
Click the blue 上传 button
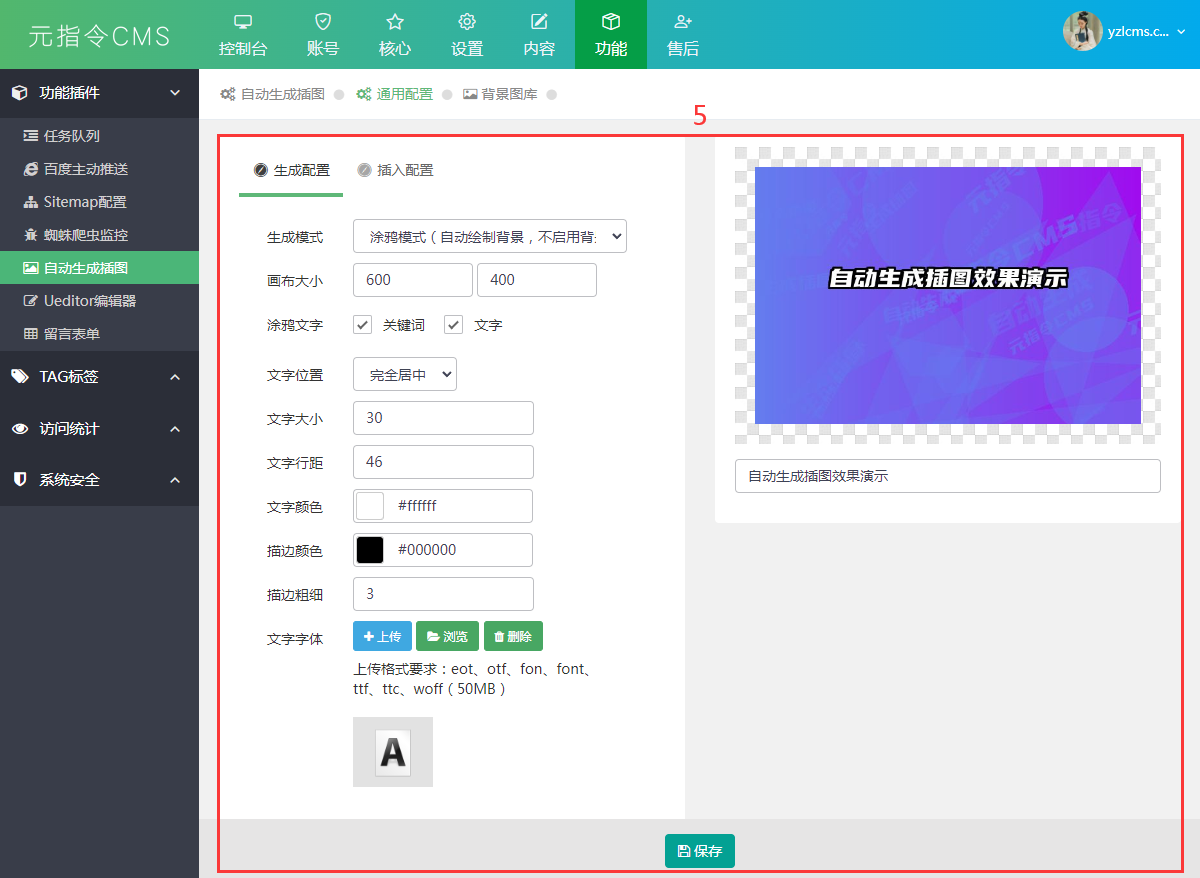[382, 636]
